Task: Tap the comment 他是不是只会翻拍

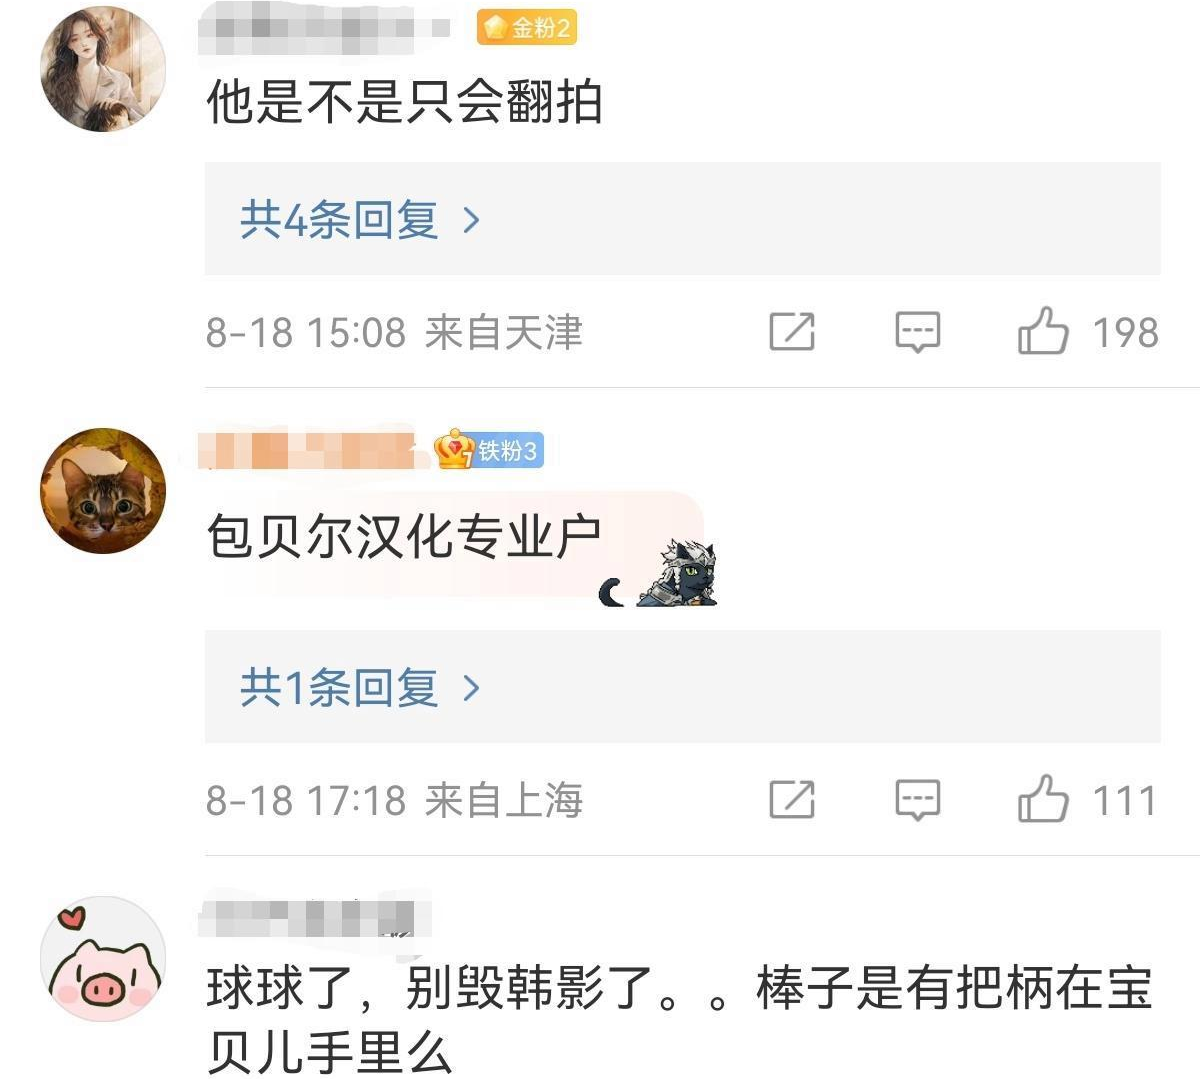Action: 404,103
